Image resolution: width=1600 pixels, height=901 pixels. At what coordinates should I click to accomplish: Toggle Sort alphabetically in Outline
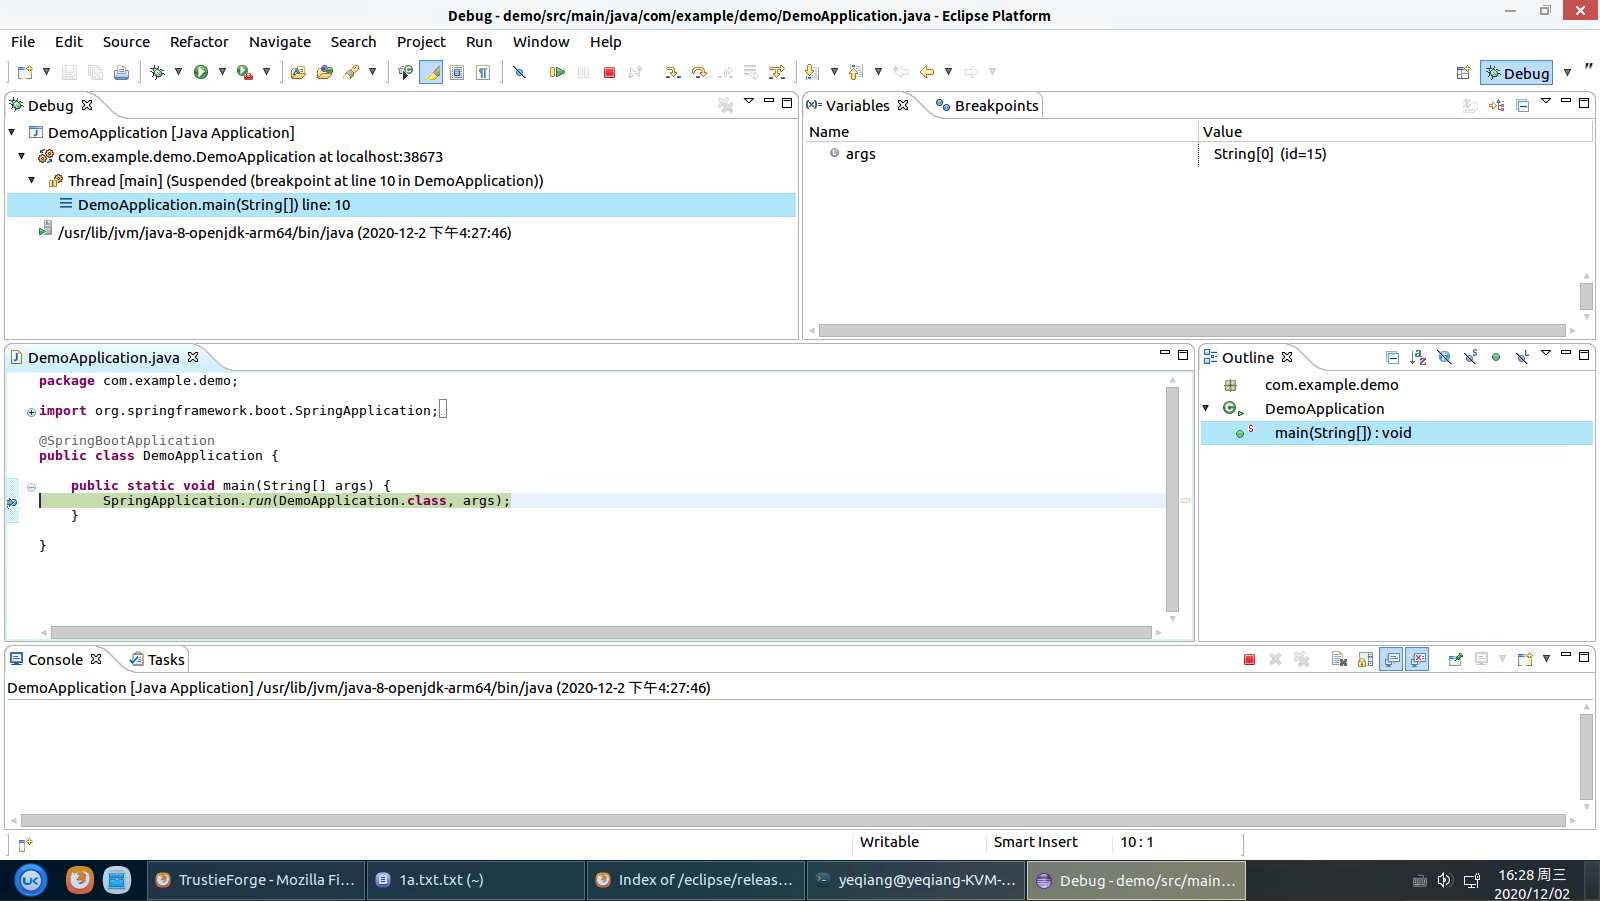[x=1418, y=357]
